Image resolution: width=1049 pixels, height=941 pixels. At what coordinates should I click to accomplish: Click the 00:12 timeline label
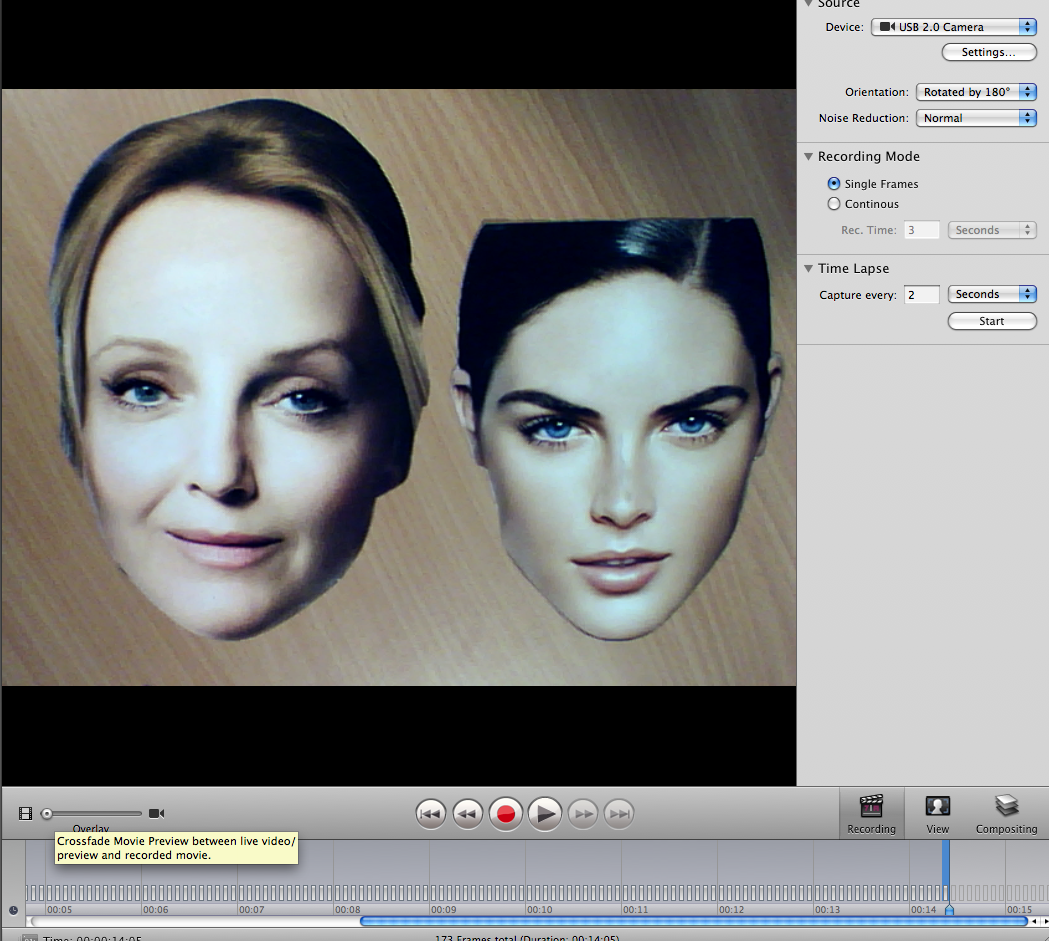[x=731, y=910]
